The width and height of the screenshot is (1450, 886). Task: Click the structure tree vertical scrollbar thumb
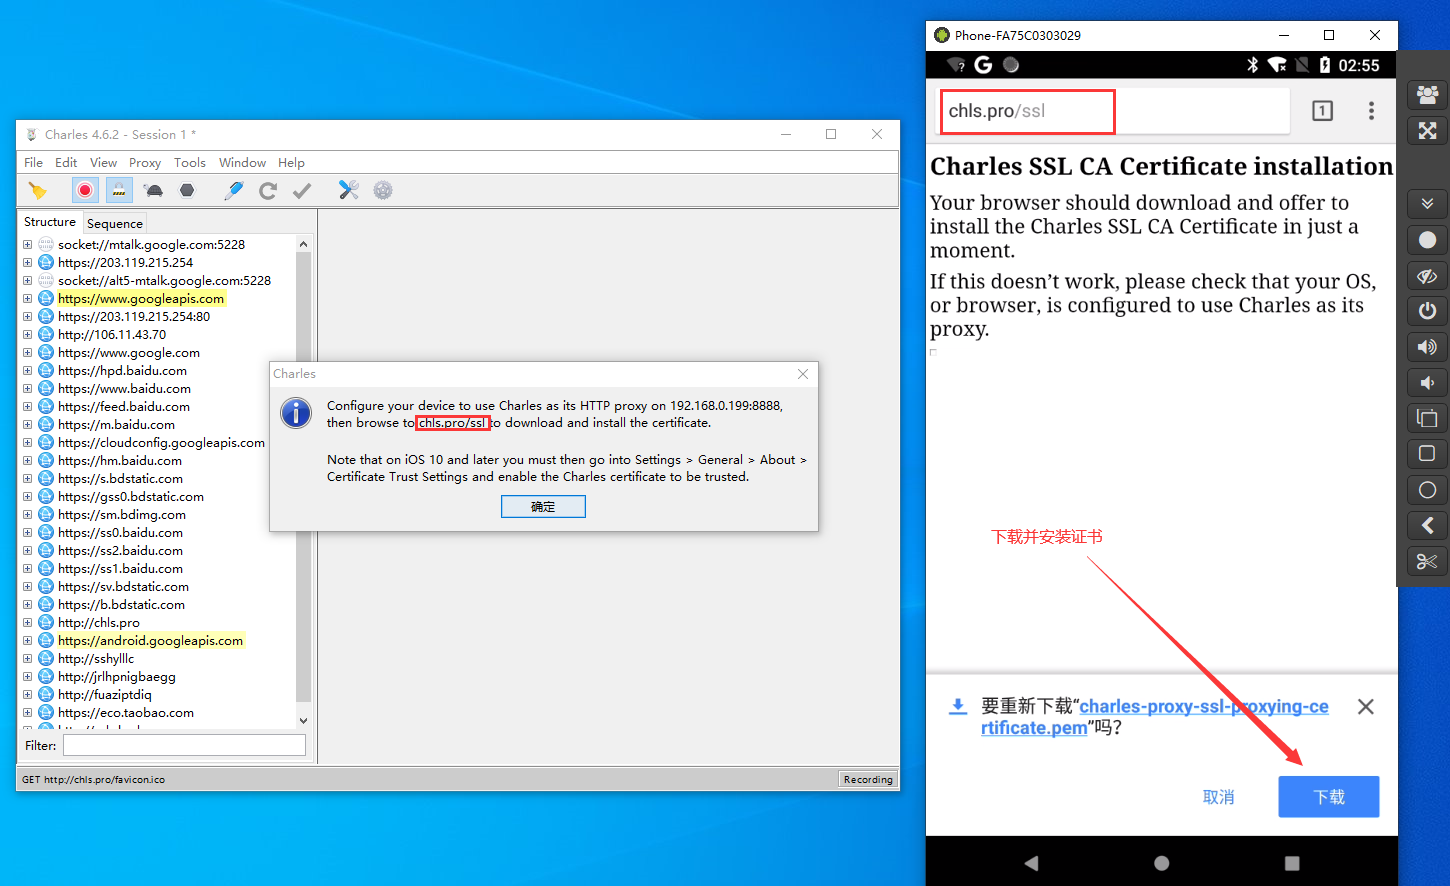click(x=304, y=476)
